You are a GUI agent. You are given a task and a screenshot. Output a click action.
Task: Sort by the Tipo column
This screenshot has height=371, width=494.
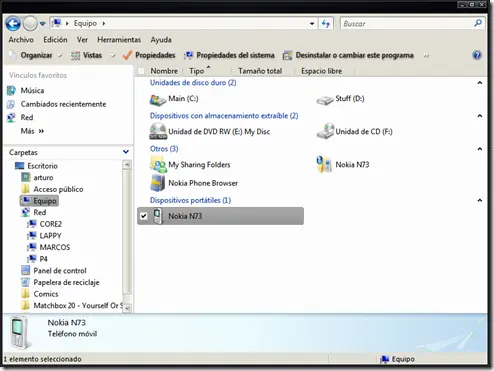pyautogui.click(x=197, y=71)
